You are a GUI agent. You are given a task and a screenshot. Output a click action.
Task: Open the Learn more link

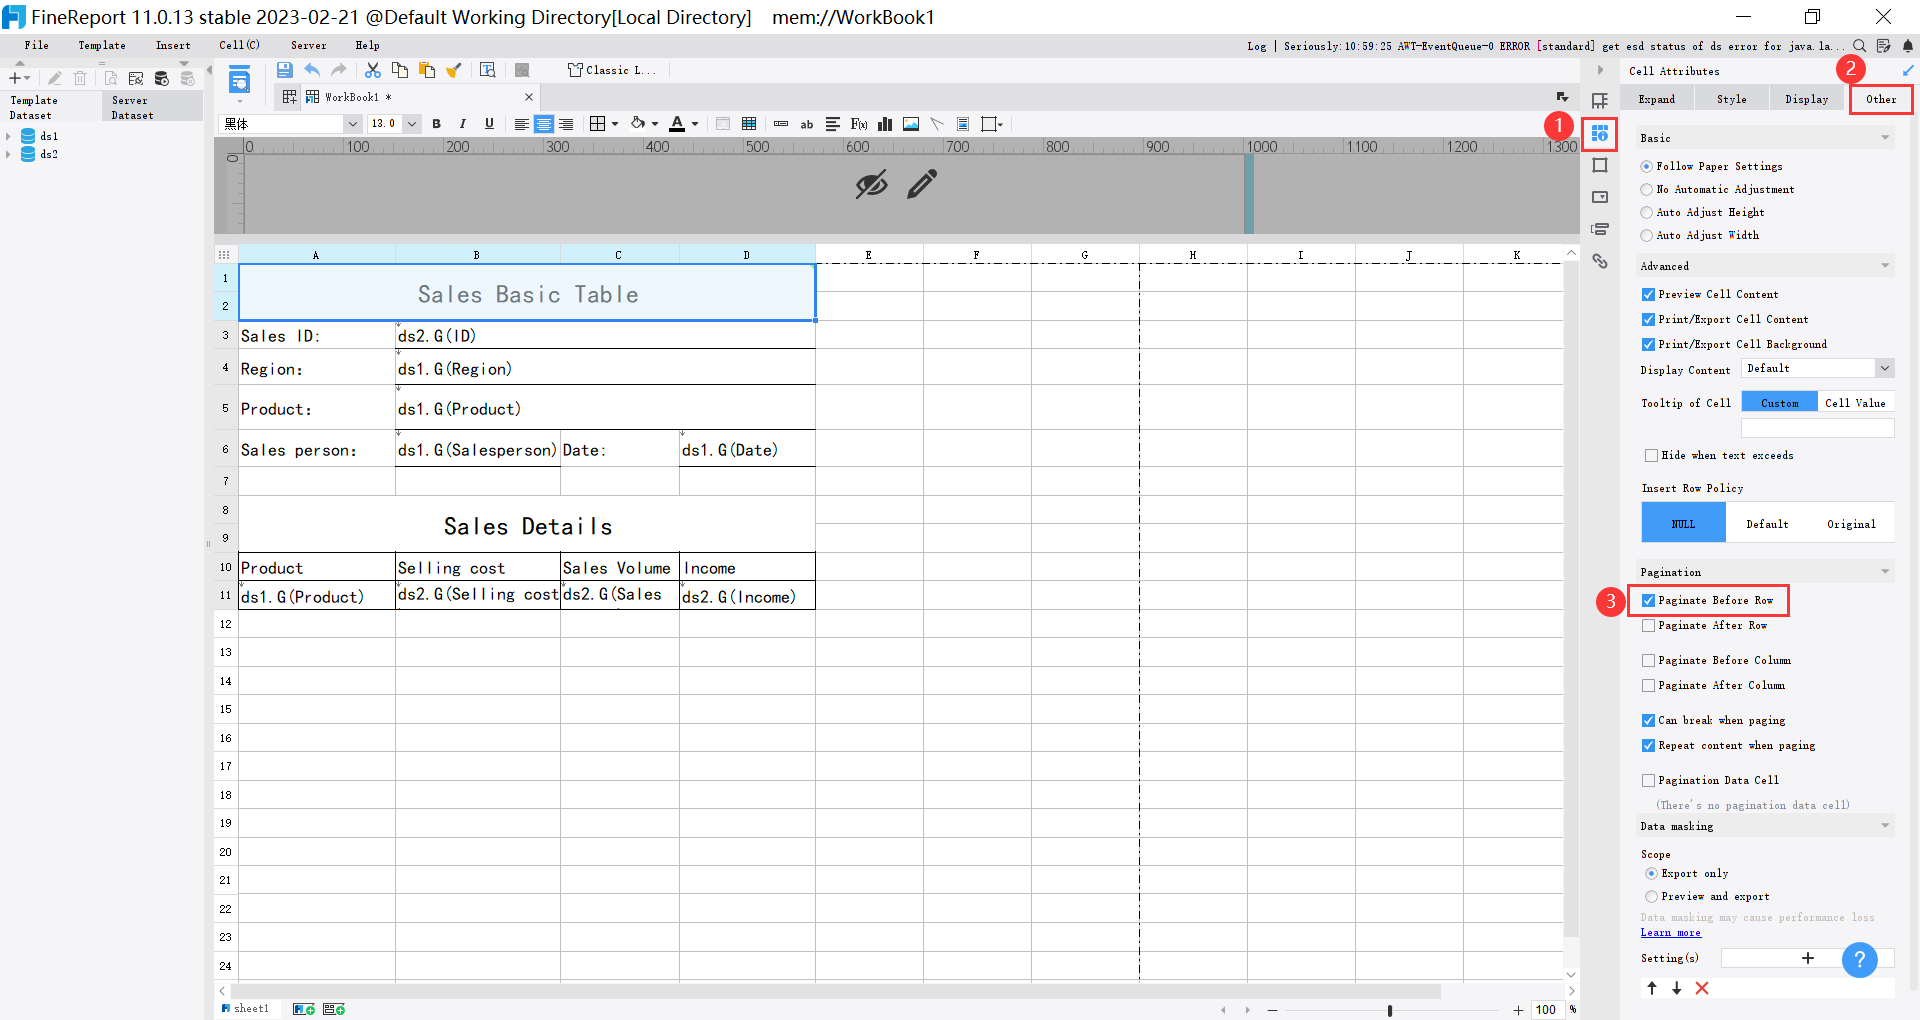1670,933
